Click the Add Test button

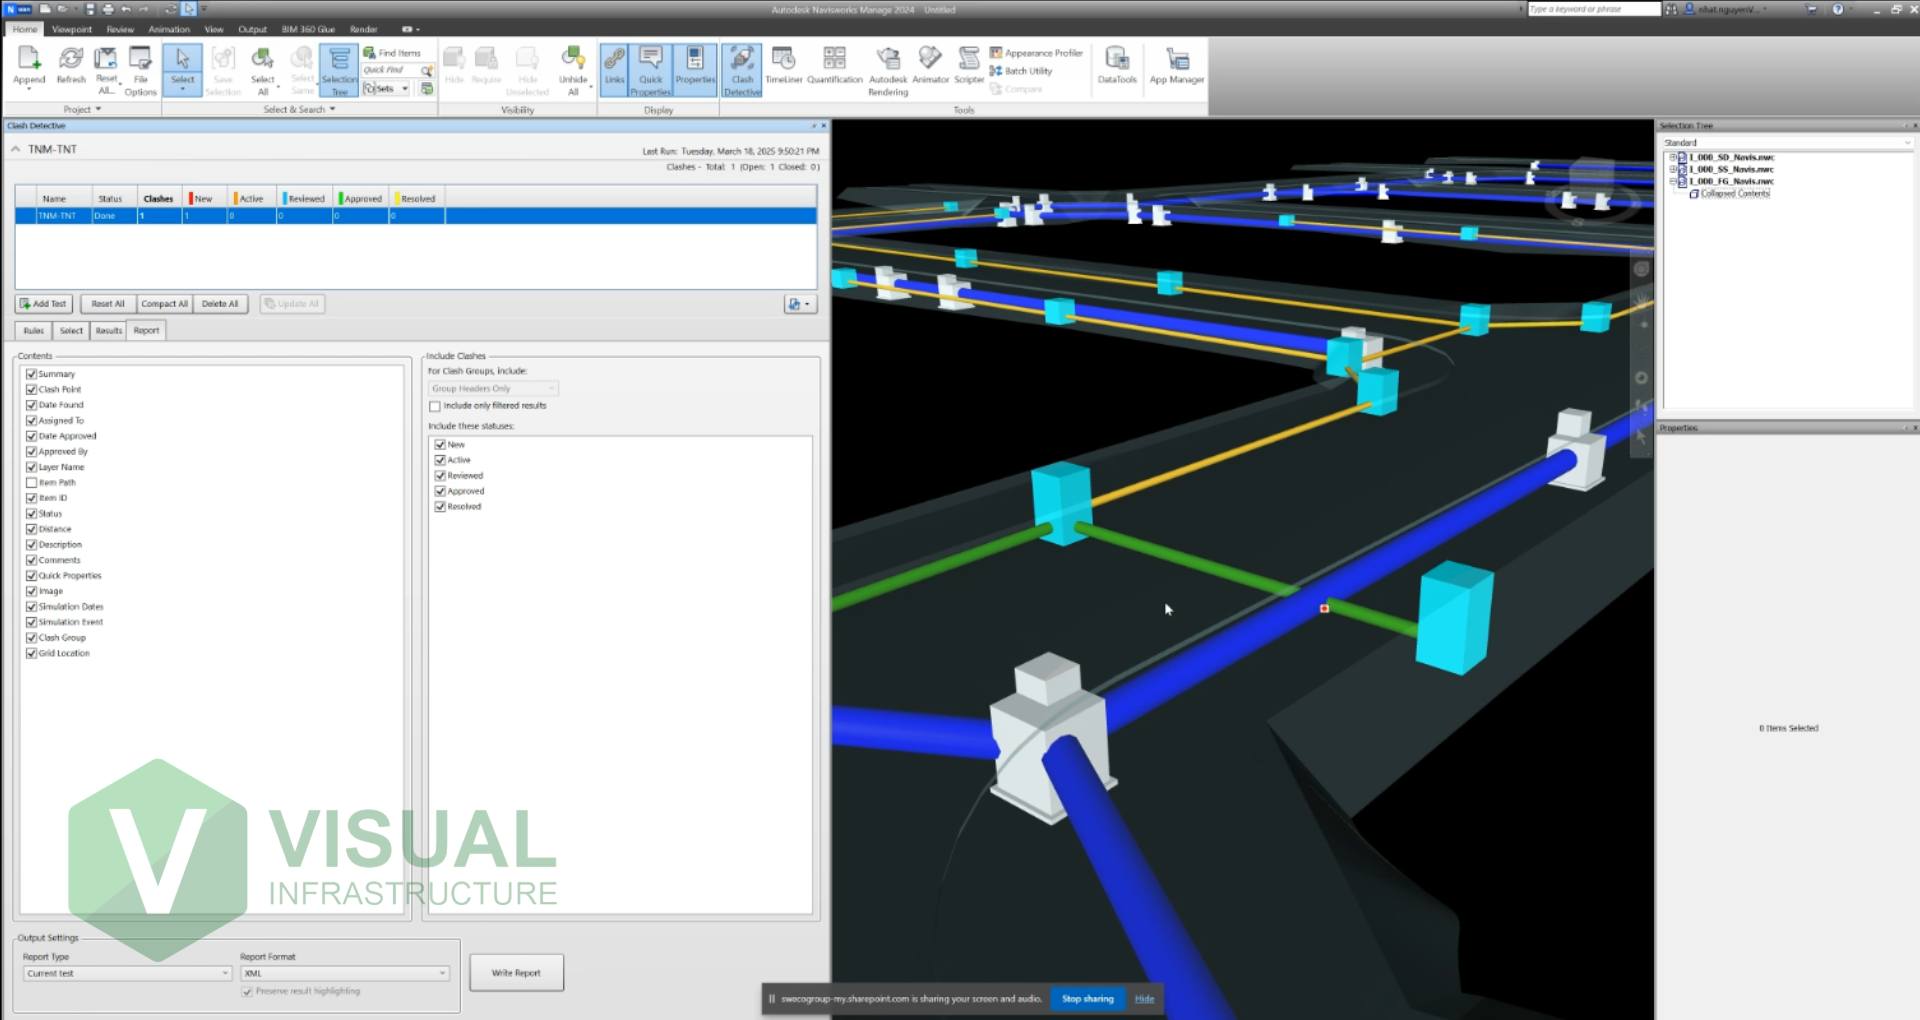click(x=43, y=304)
